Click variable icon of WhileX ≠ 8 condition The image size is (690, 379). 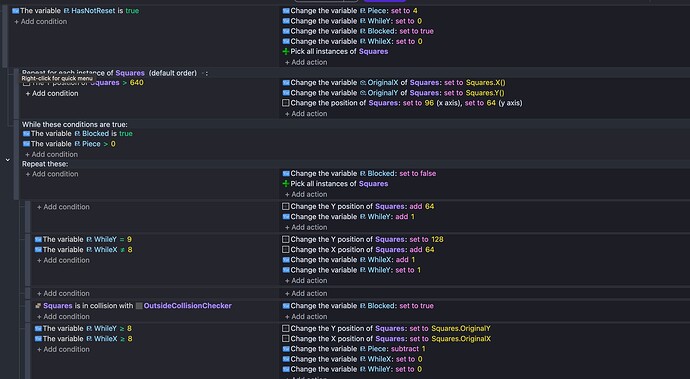(38, 250)
